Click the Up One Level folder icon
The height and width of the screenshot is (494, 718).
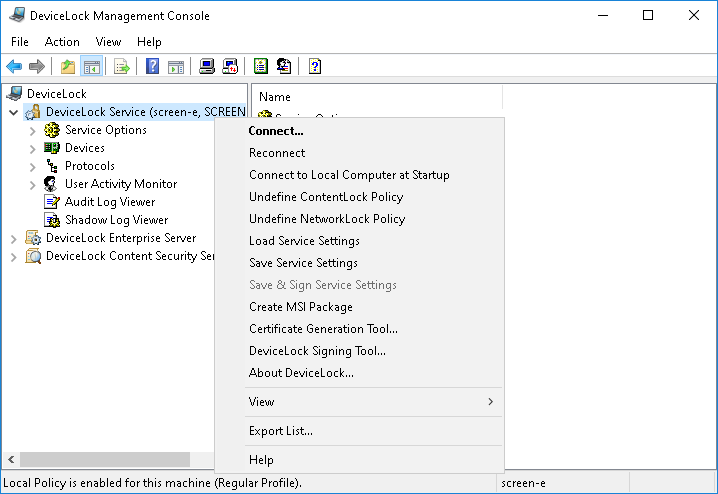(68, 67)
